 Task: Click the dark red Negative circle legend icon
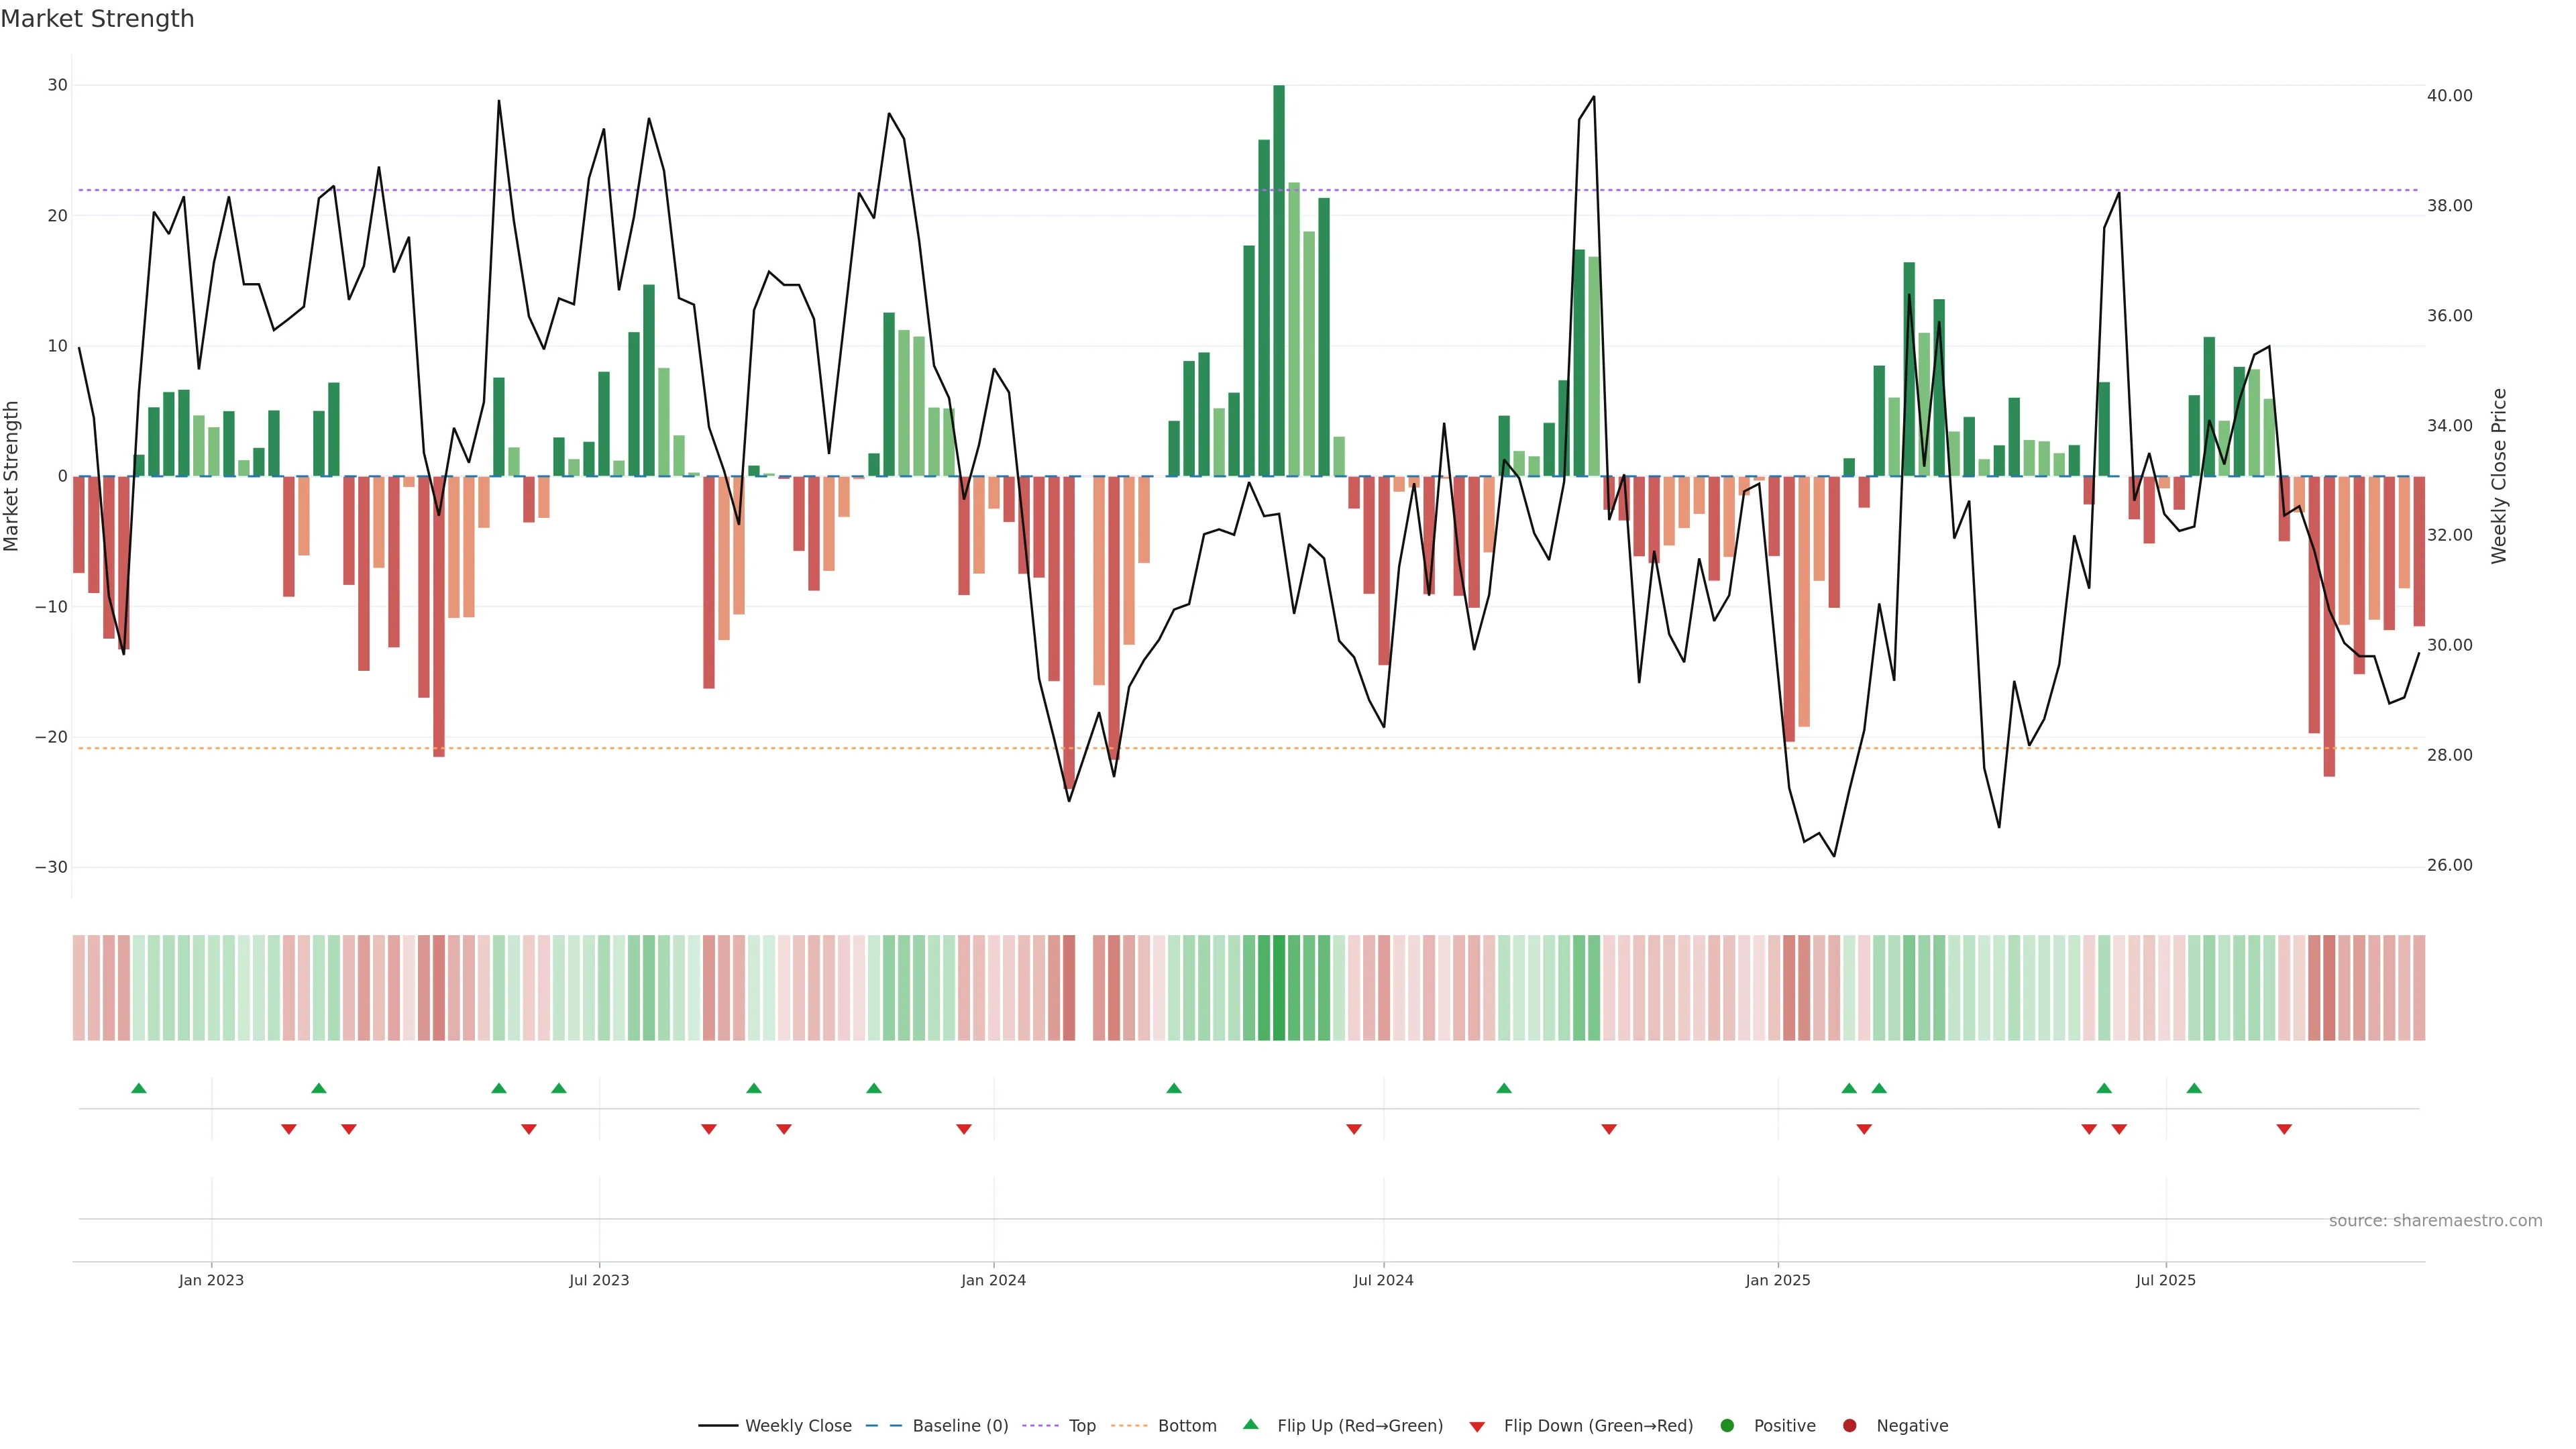click(1849, 1426)
